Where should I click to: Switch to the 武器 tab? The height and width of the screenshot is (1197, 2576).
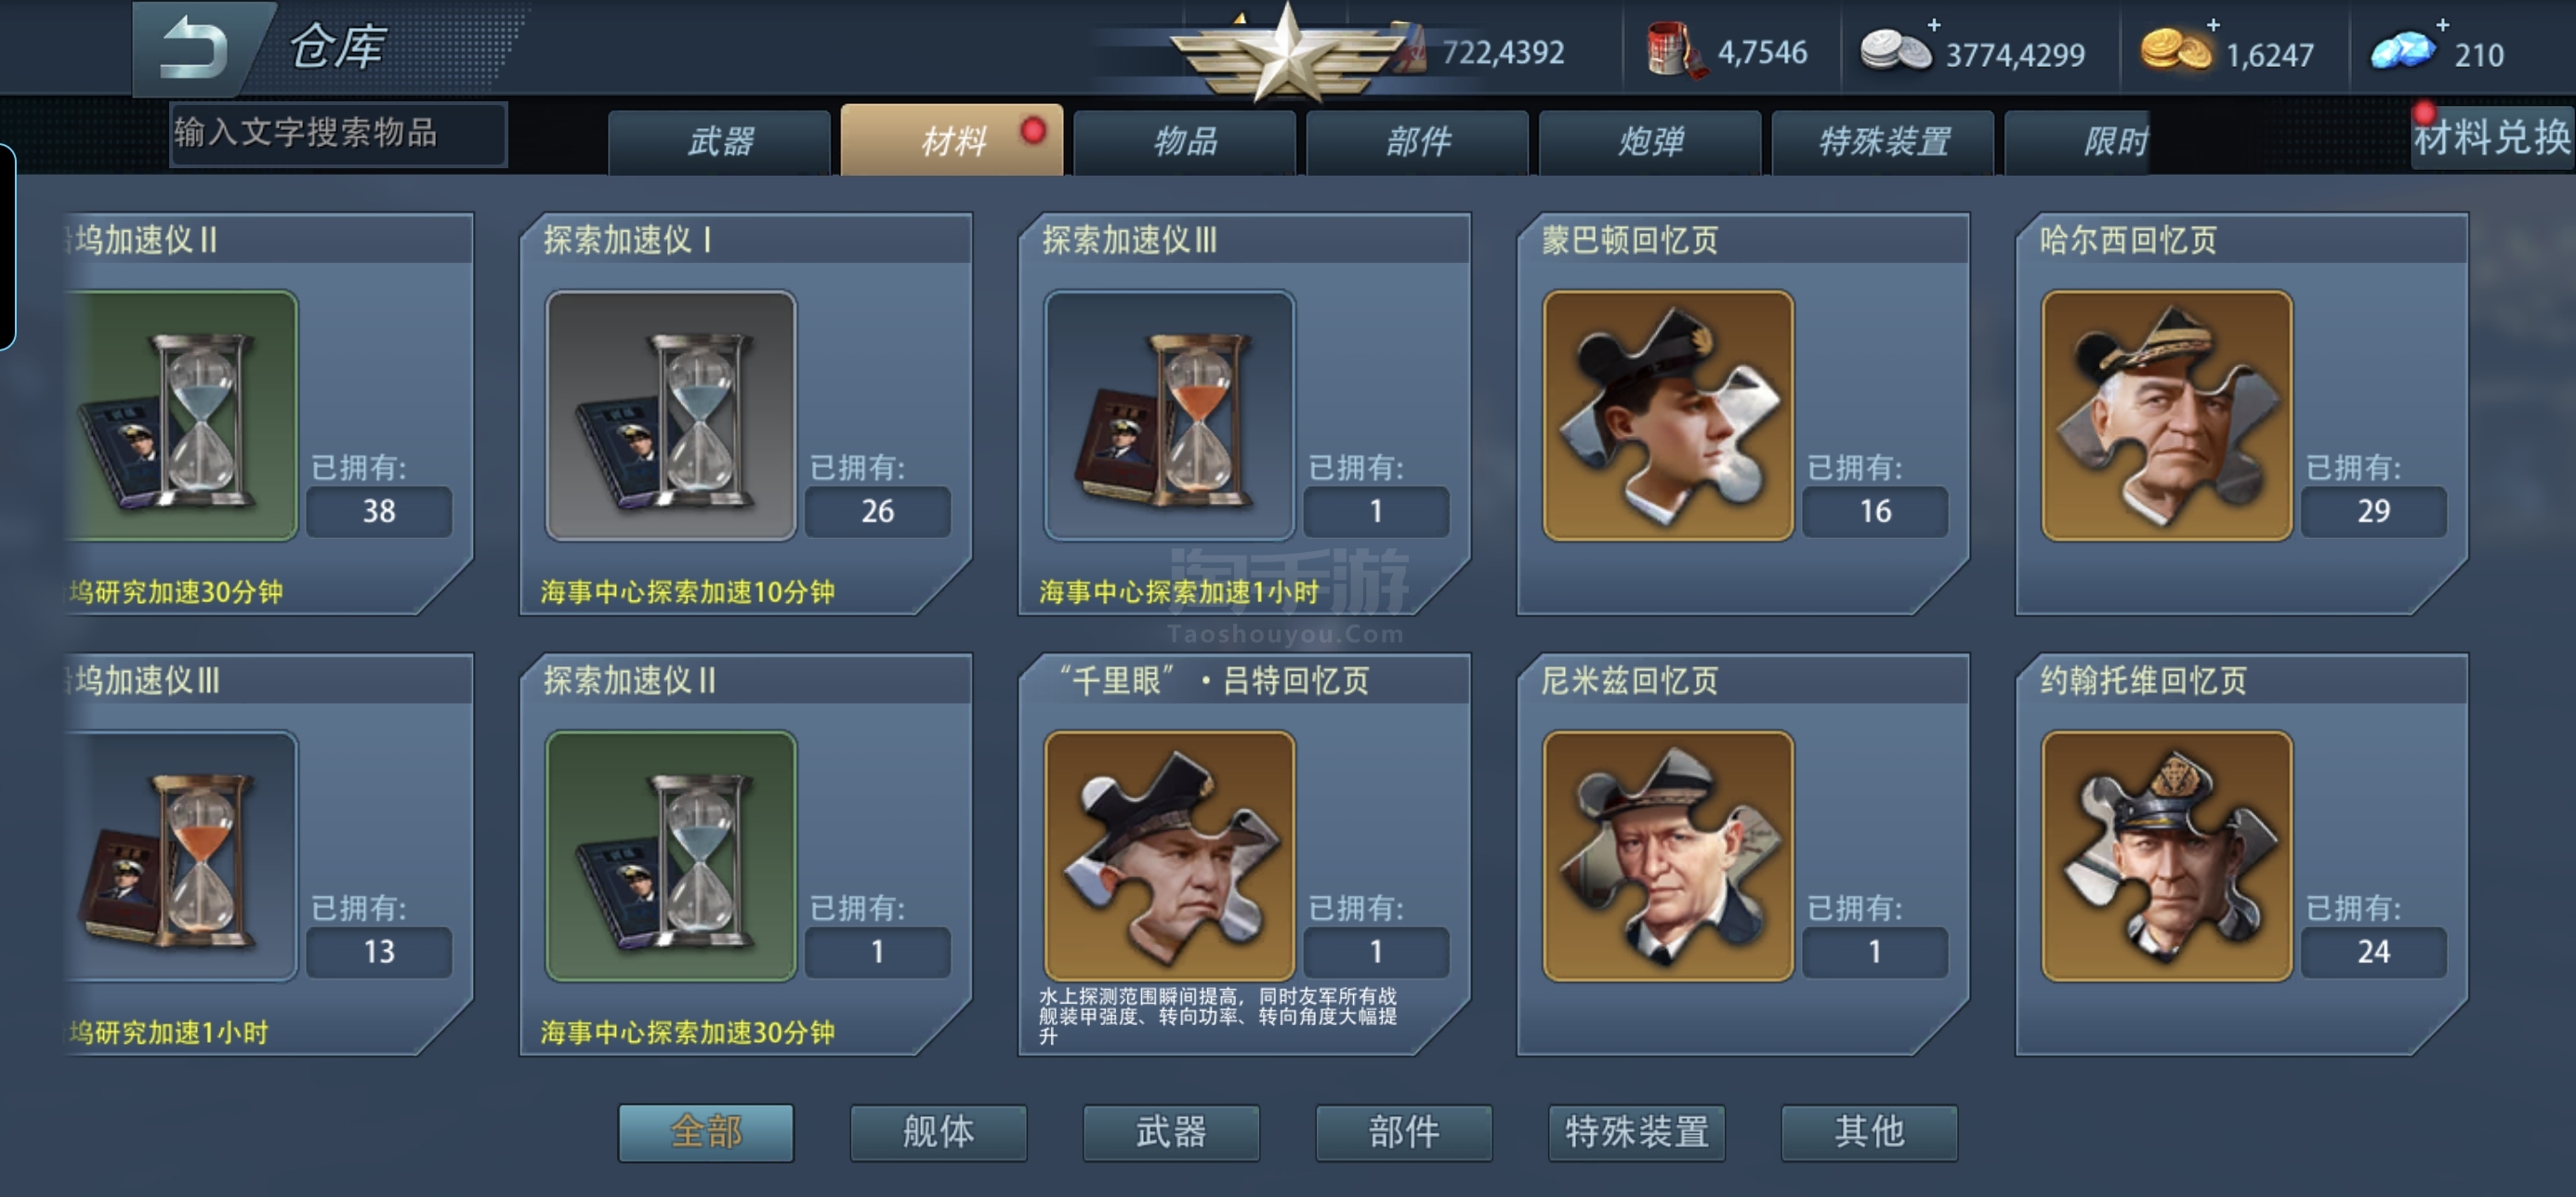click(720, 141)
